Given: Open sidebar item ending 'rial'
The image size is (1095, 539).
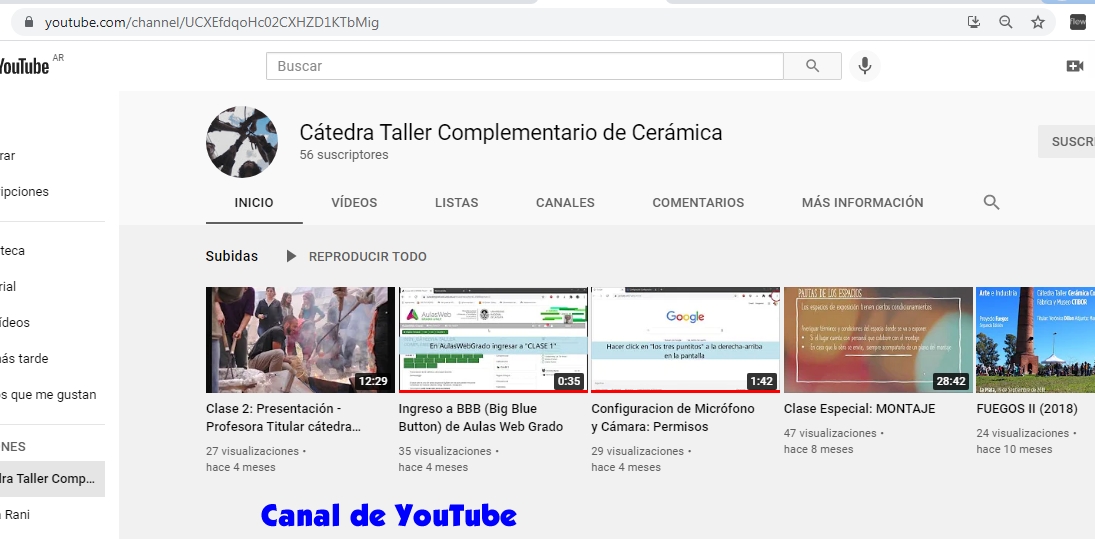Looking at the screenshot, I should click(x=8, y=286).
